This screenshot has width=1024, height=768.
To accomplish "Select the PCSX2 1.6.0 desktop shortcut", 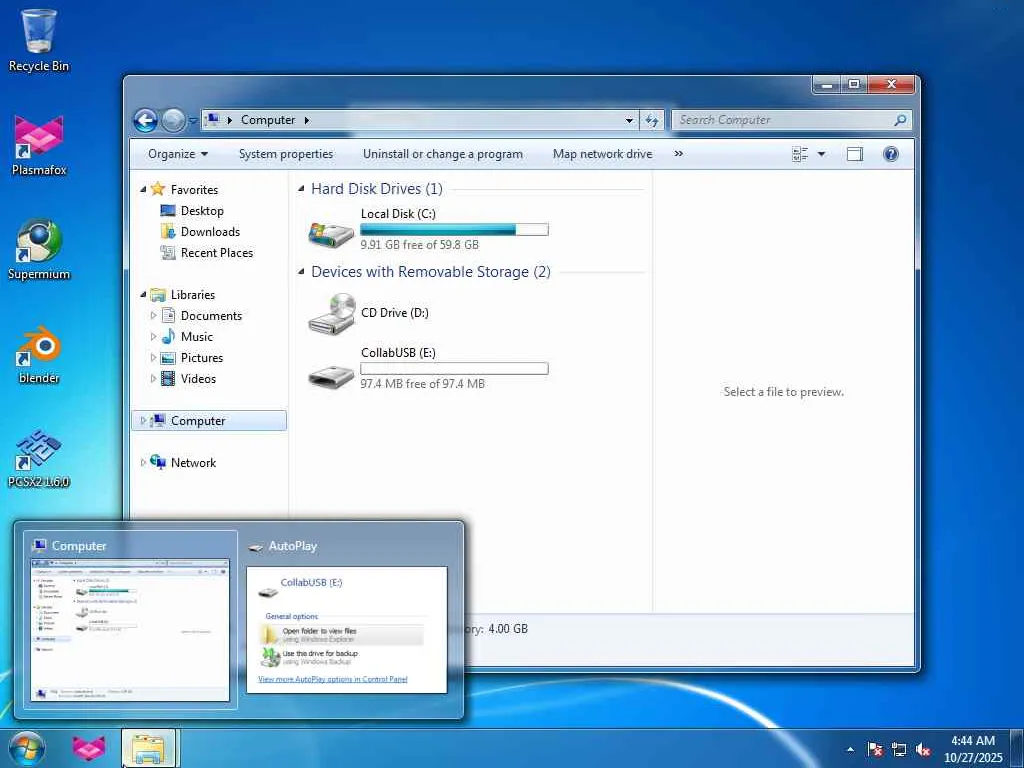I will pos(39,458).
